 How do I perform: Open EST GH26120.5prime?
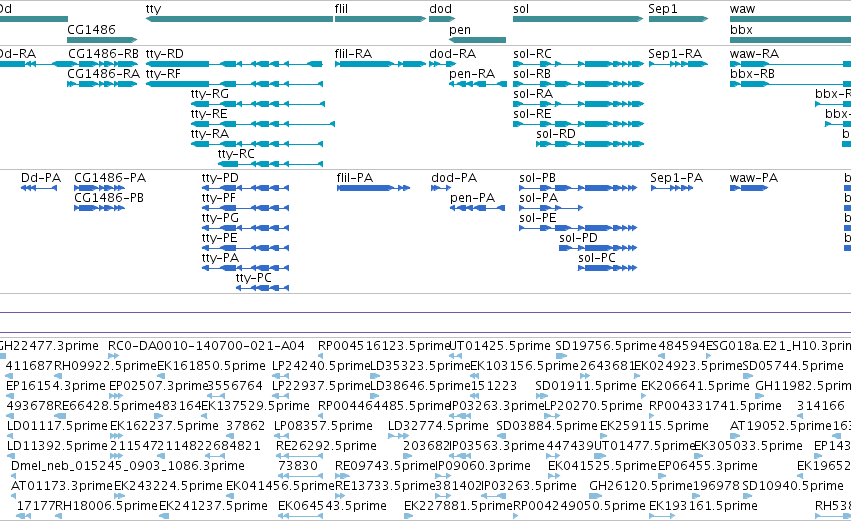[x=640, y=486]
